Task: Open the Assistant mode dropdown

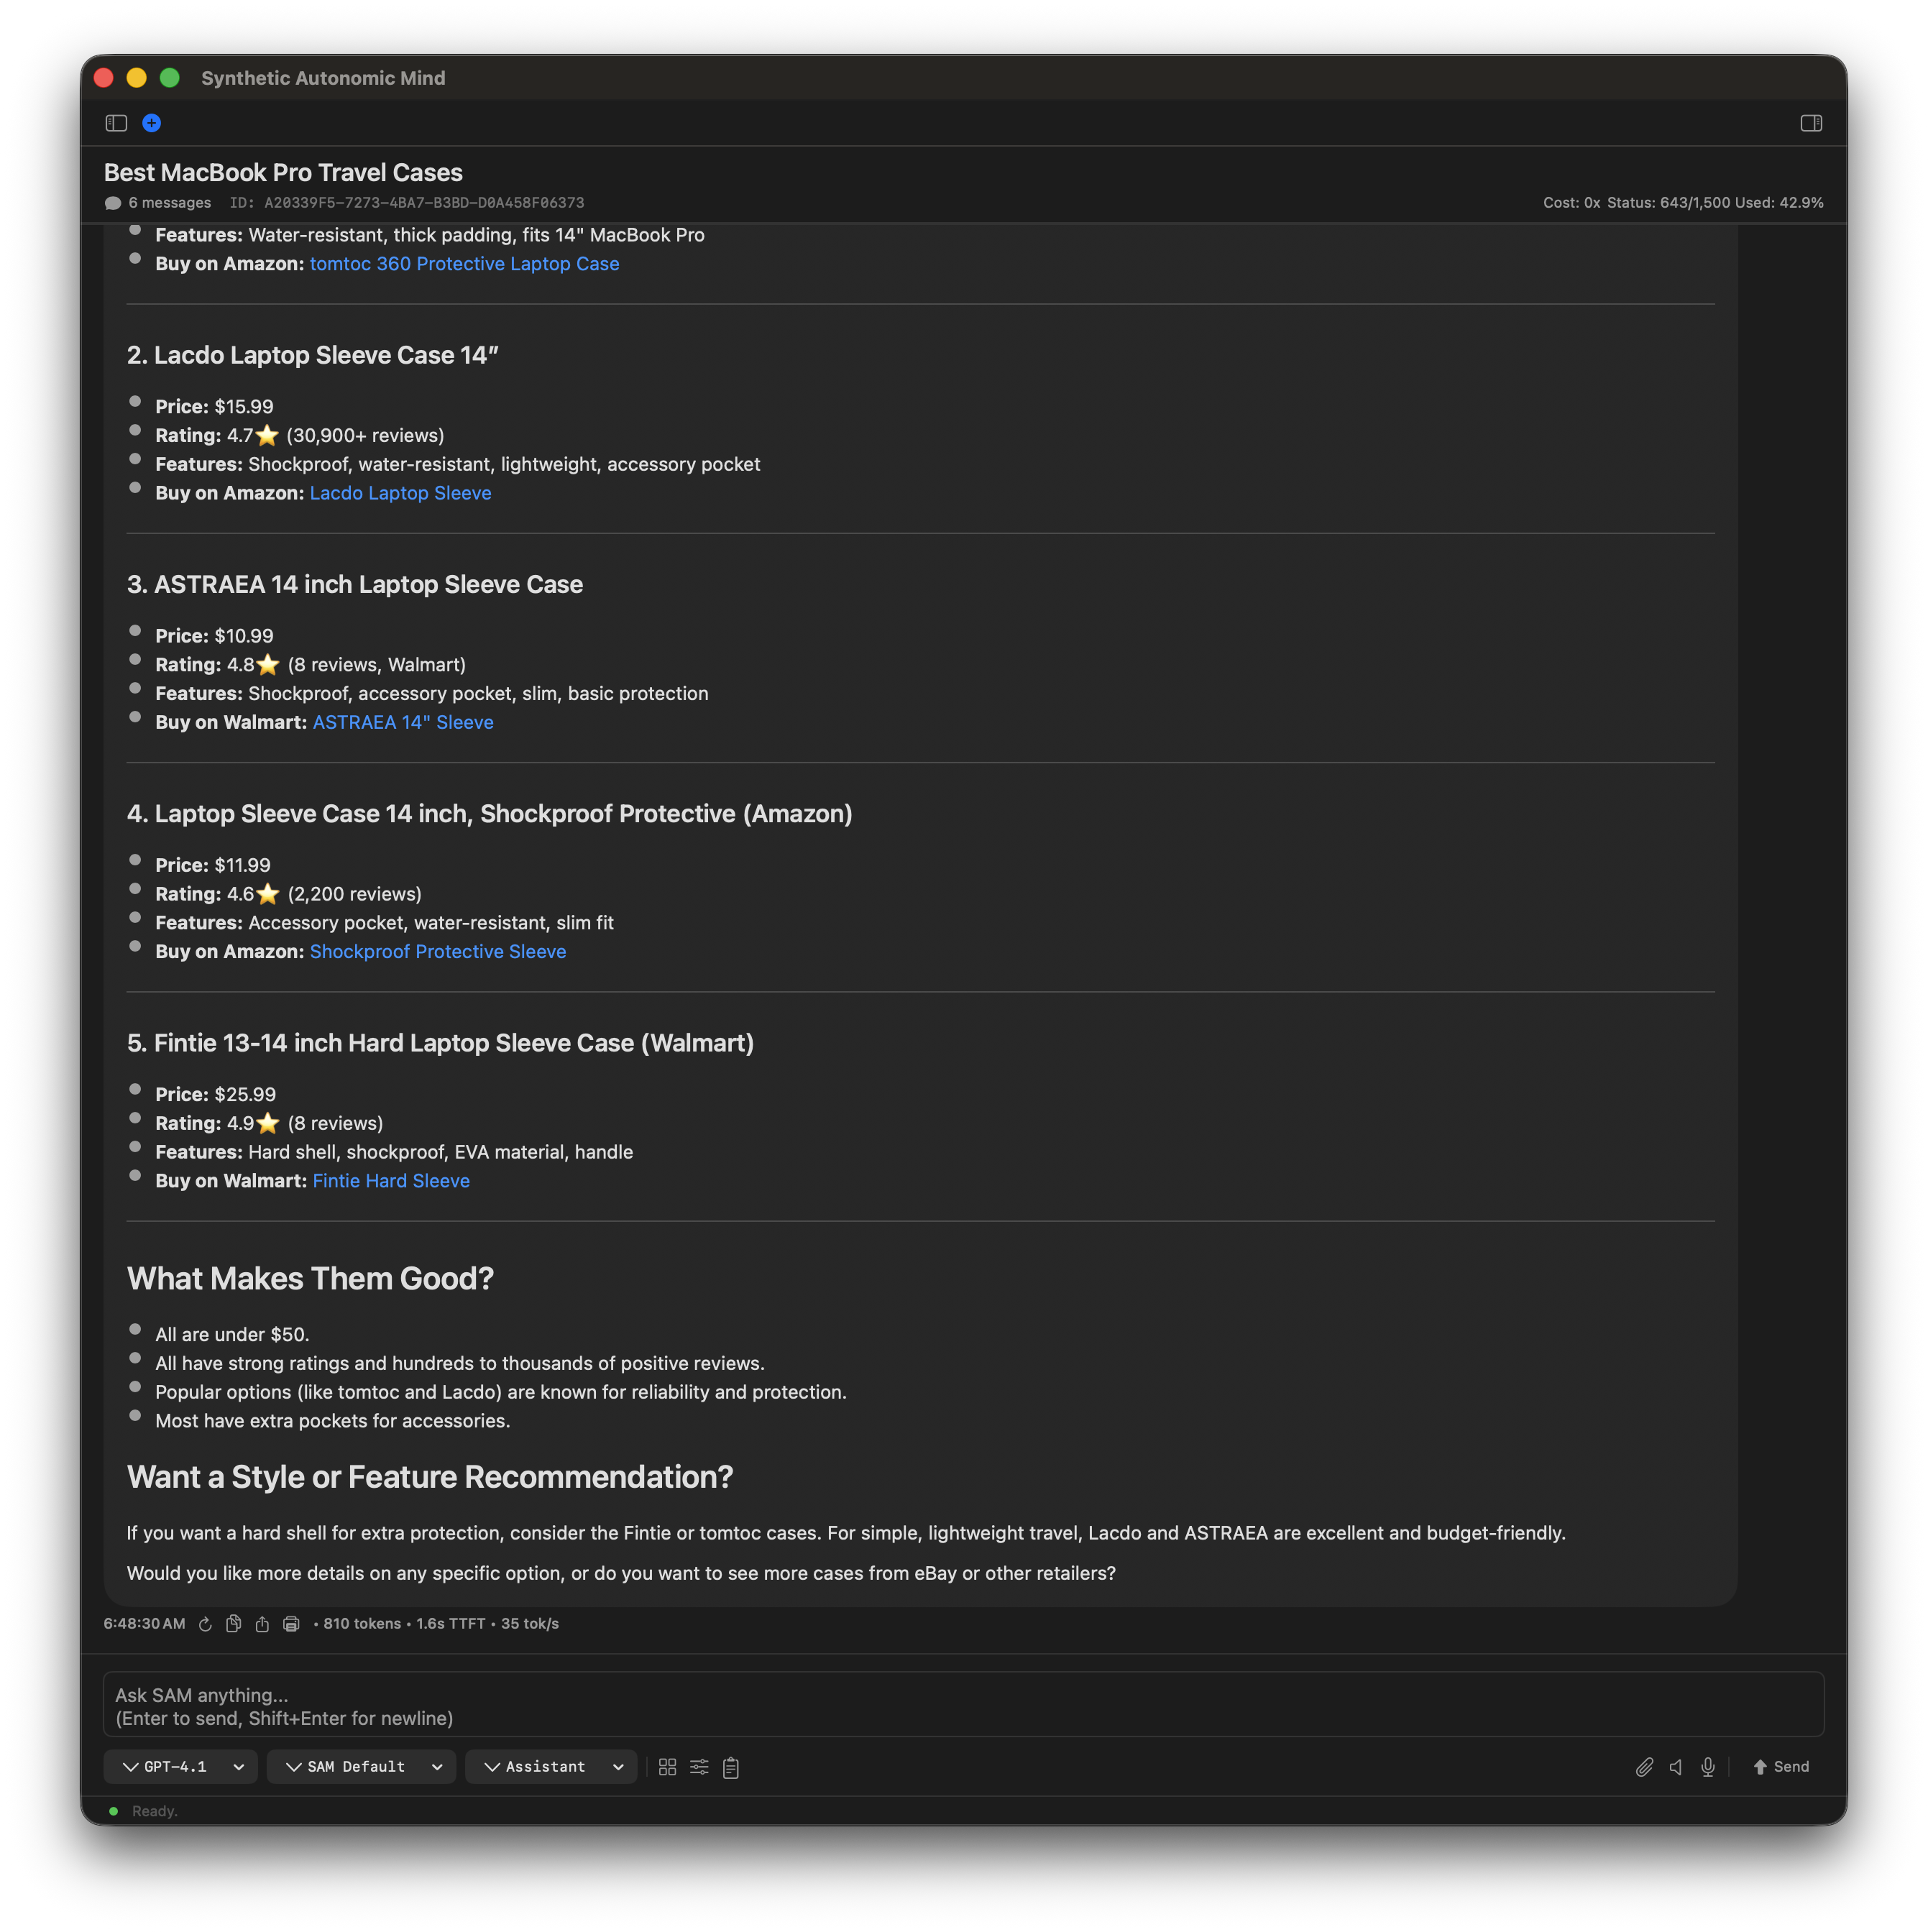Action: click(552, 1767)
